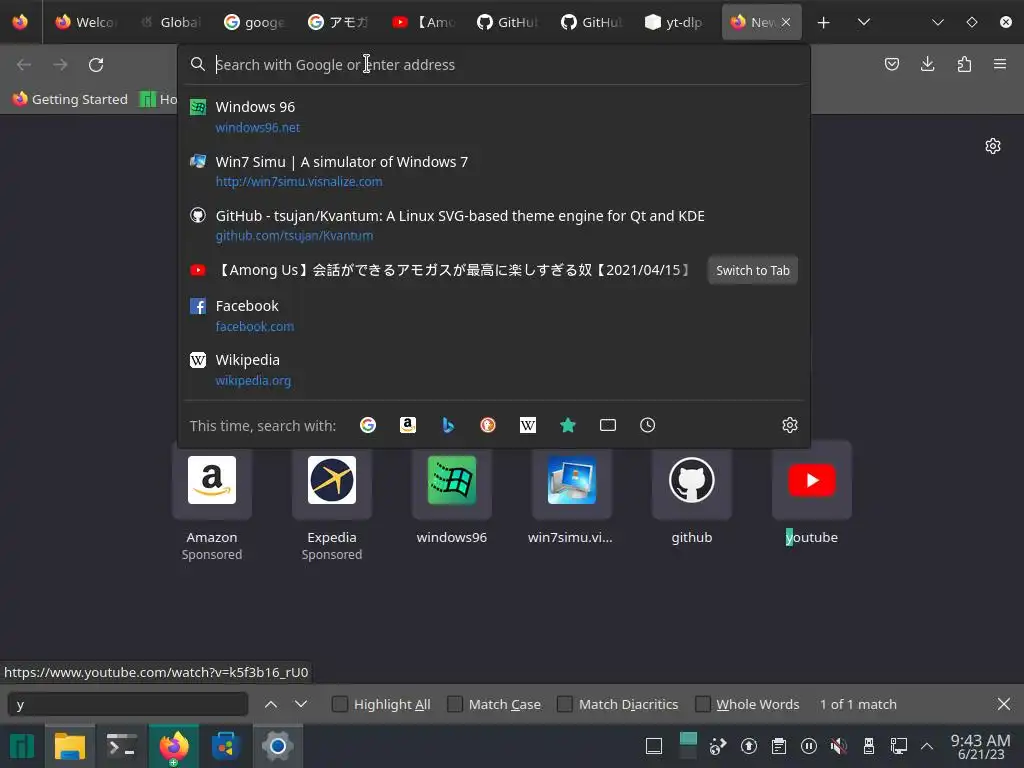Open Getting Started bookmark

[x=70, y=99]
